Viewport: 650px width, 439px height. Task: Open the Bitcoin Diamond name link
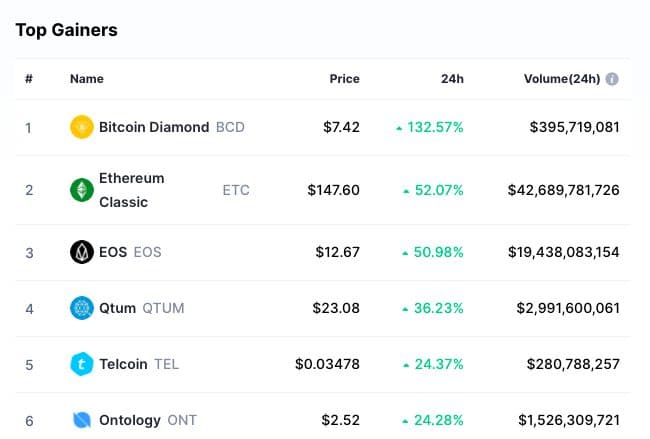point(154,127)
